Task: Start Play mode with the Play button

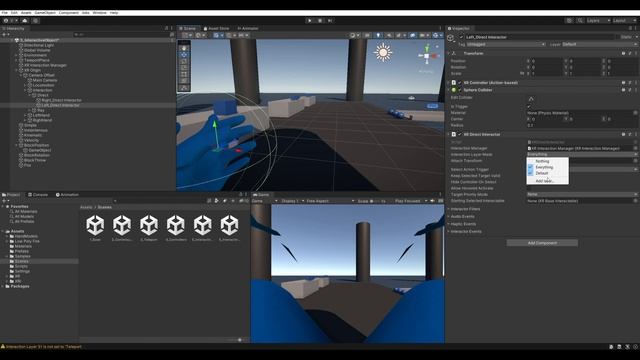Action: [x=309, y=20]
